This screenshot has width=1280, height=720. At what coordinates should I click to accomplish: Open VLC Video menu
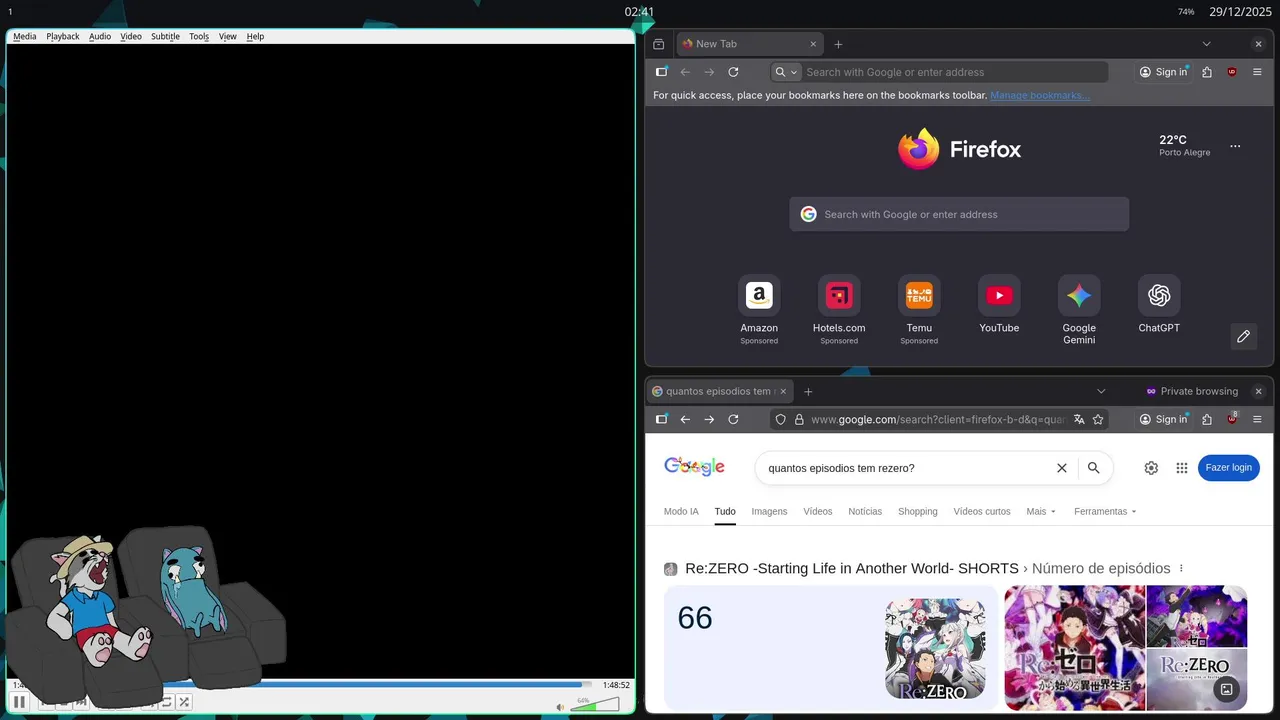pos(131,36)
